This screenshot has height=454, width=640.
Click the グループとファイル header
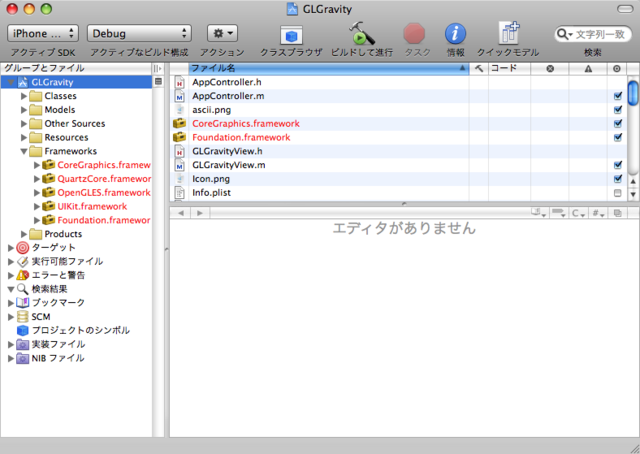click(77, 68)
